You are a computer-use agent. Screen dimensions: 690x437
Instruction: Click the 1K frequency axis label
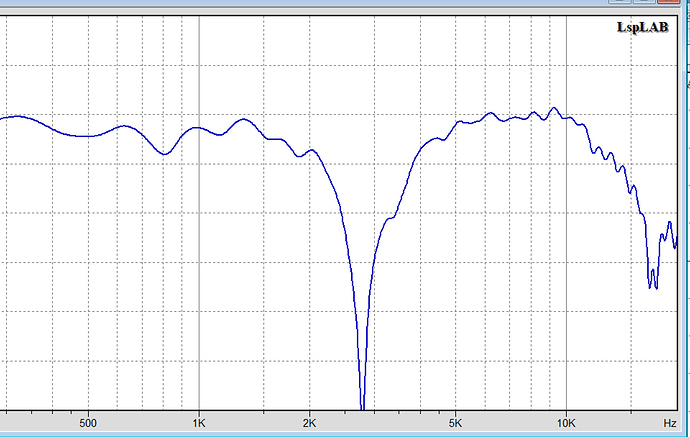(x=199, y=422)
